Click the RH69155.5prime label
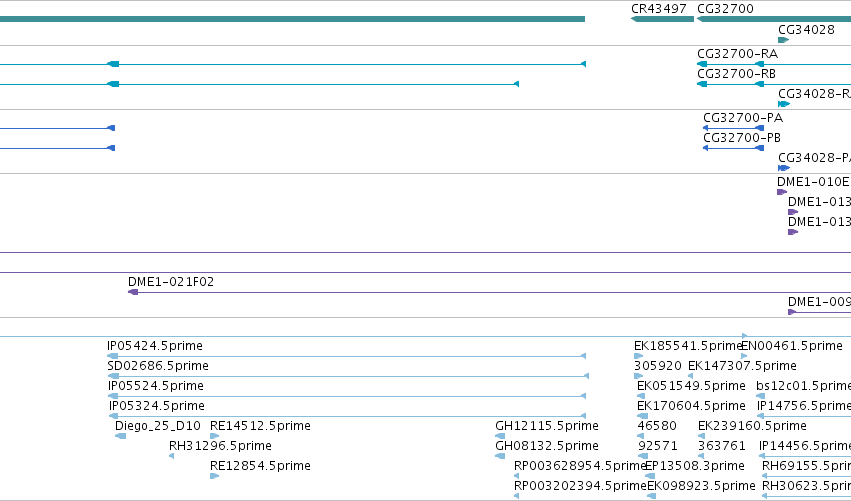 click(x=806, y=466)
